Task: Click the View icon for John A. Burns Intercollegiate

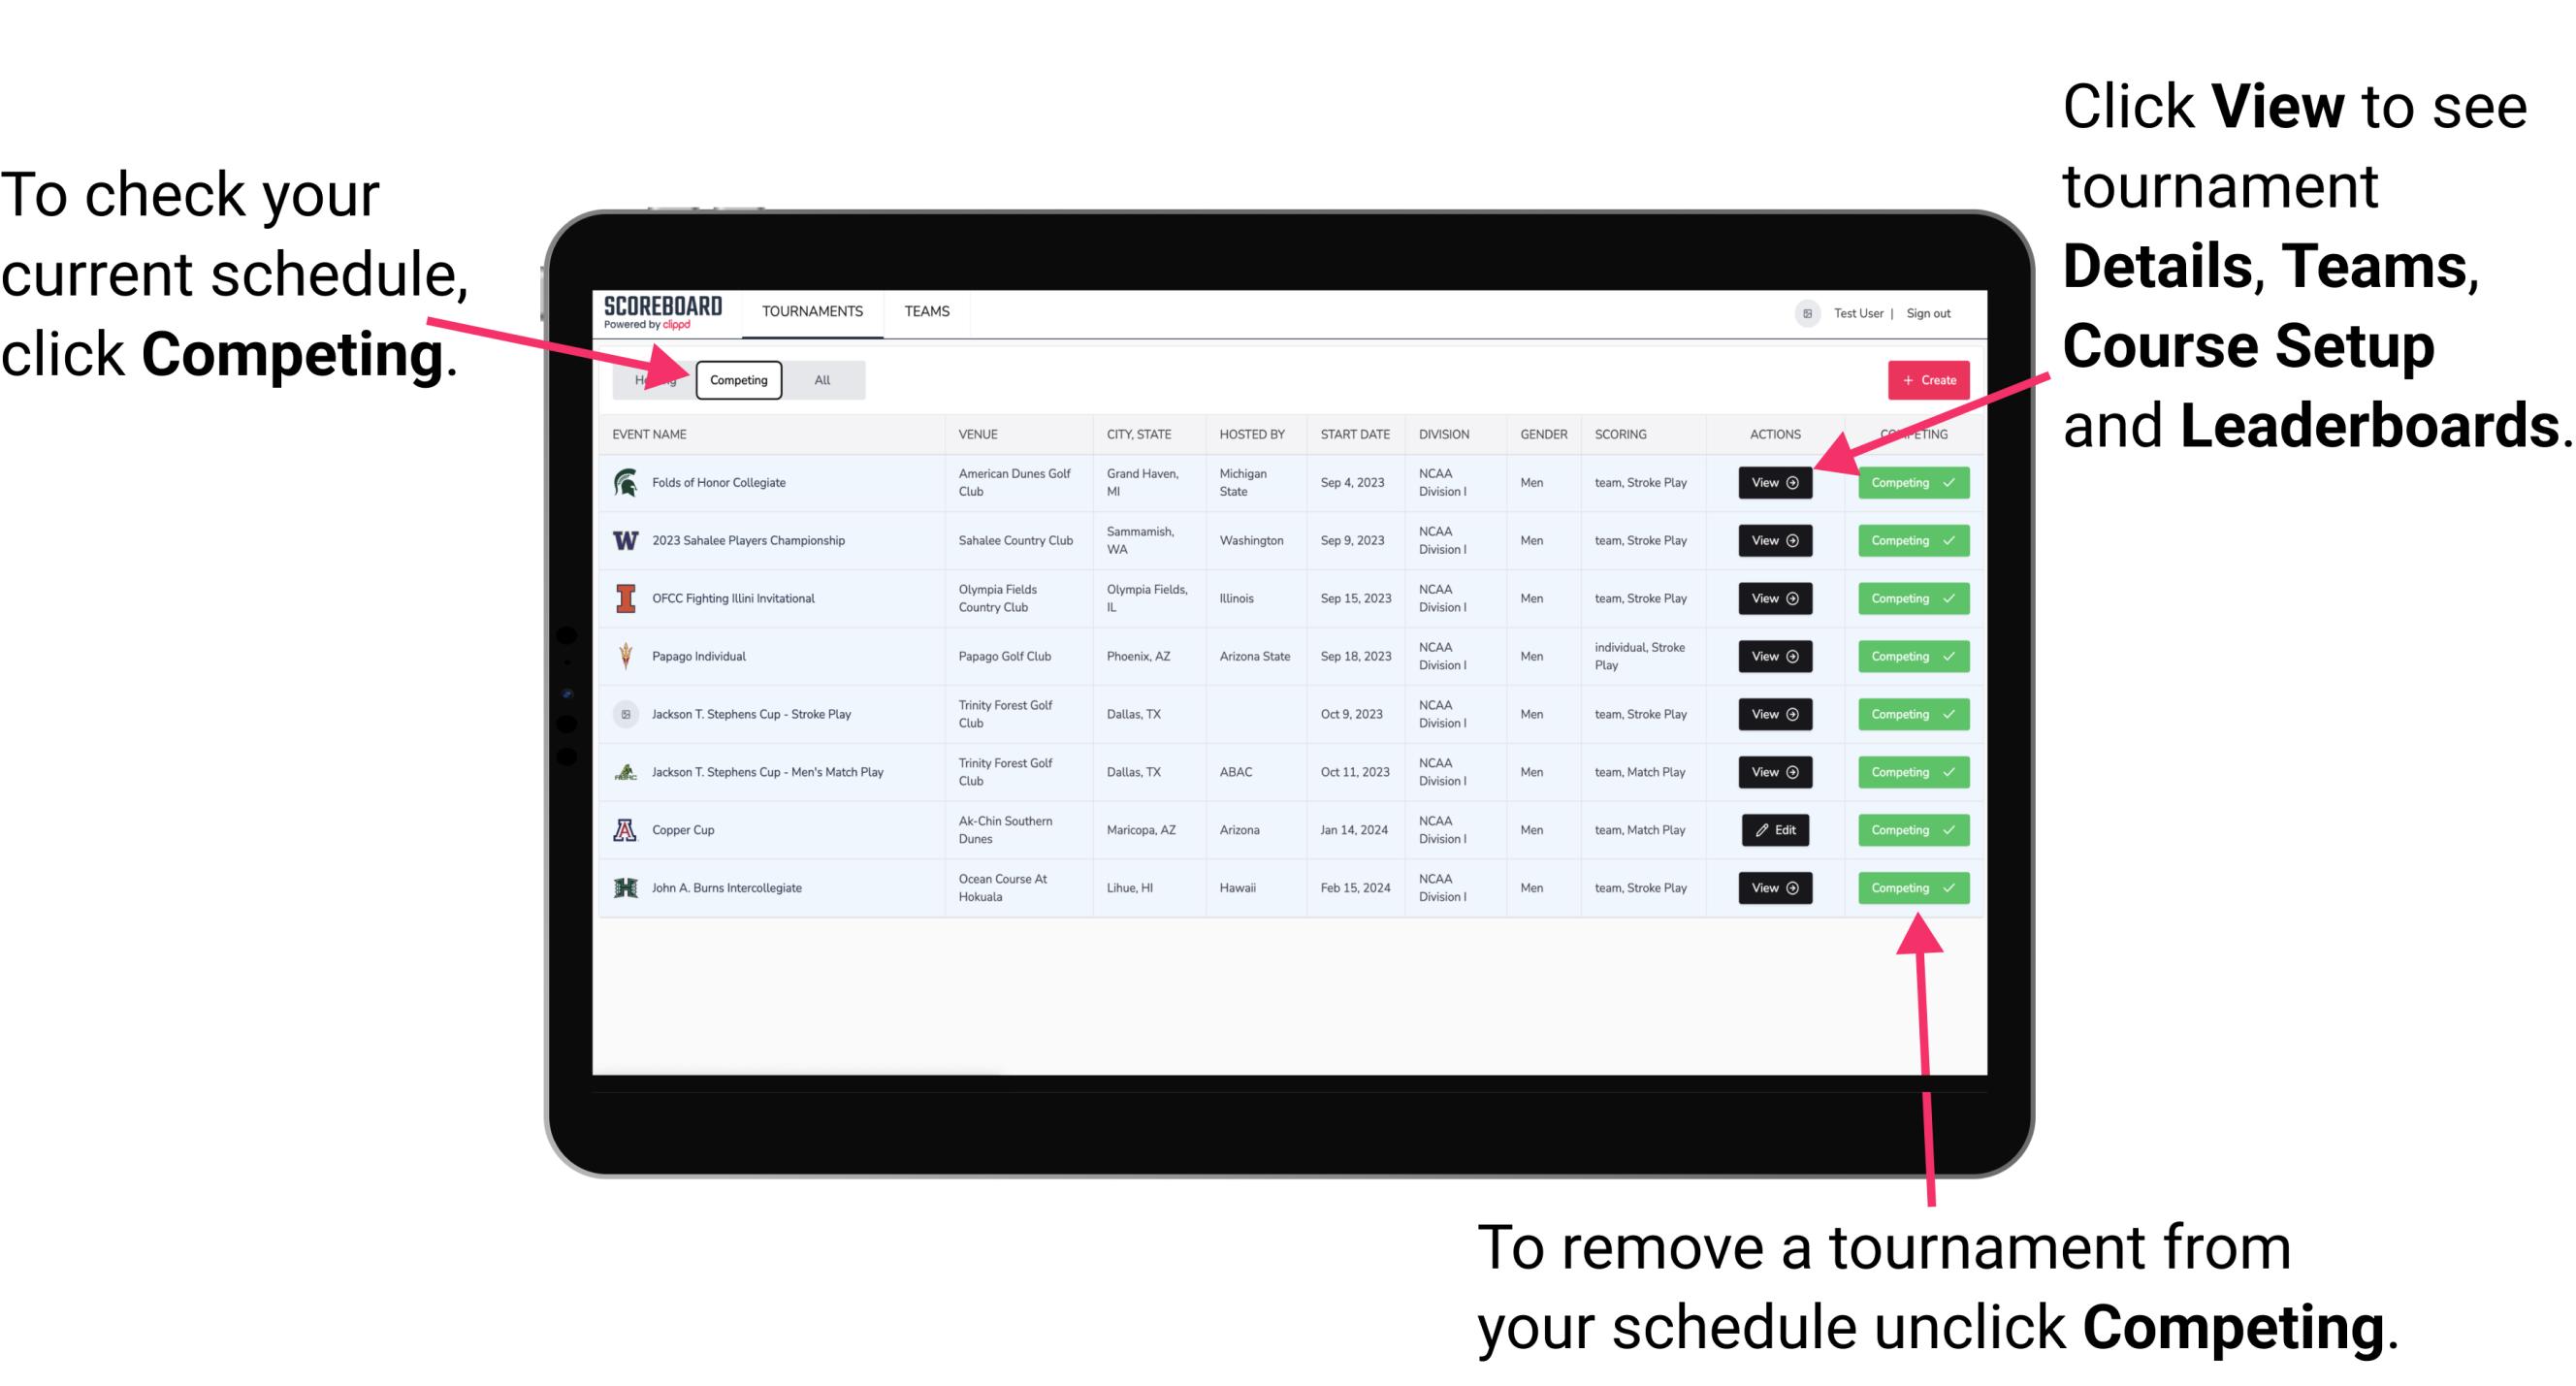Action: [1774, 887]
